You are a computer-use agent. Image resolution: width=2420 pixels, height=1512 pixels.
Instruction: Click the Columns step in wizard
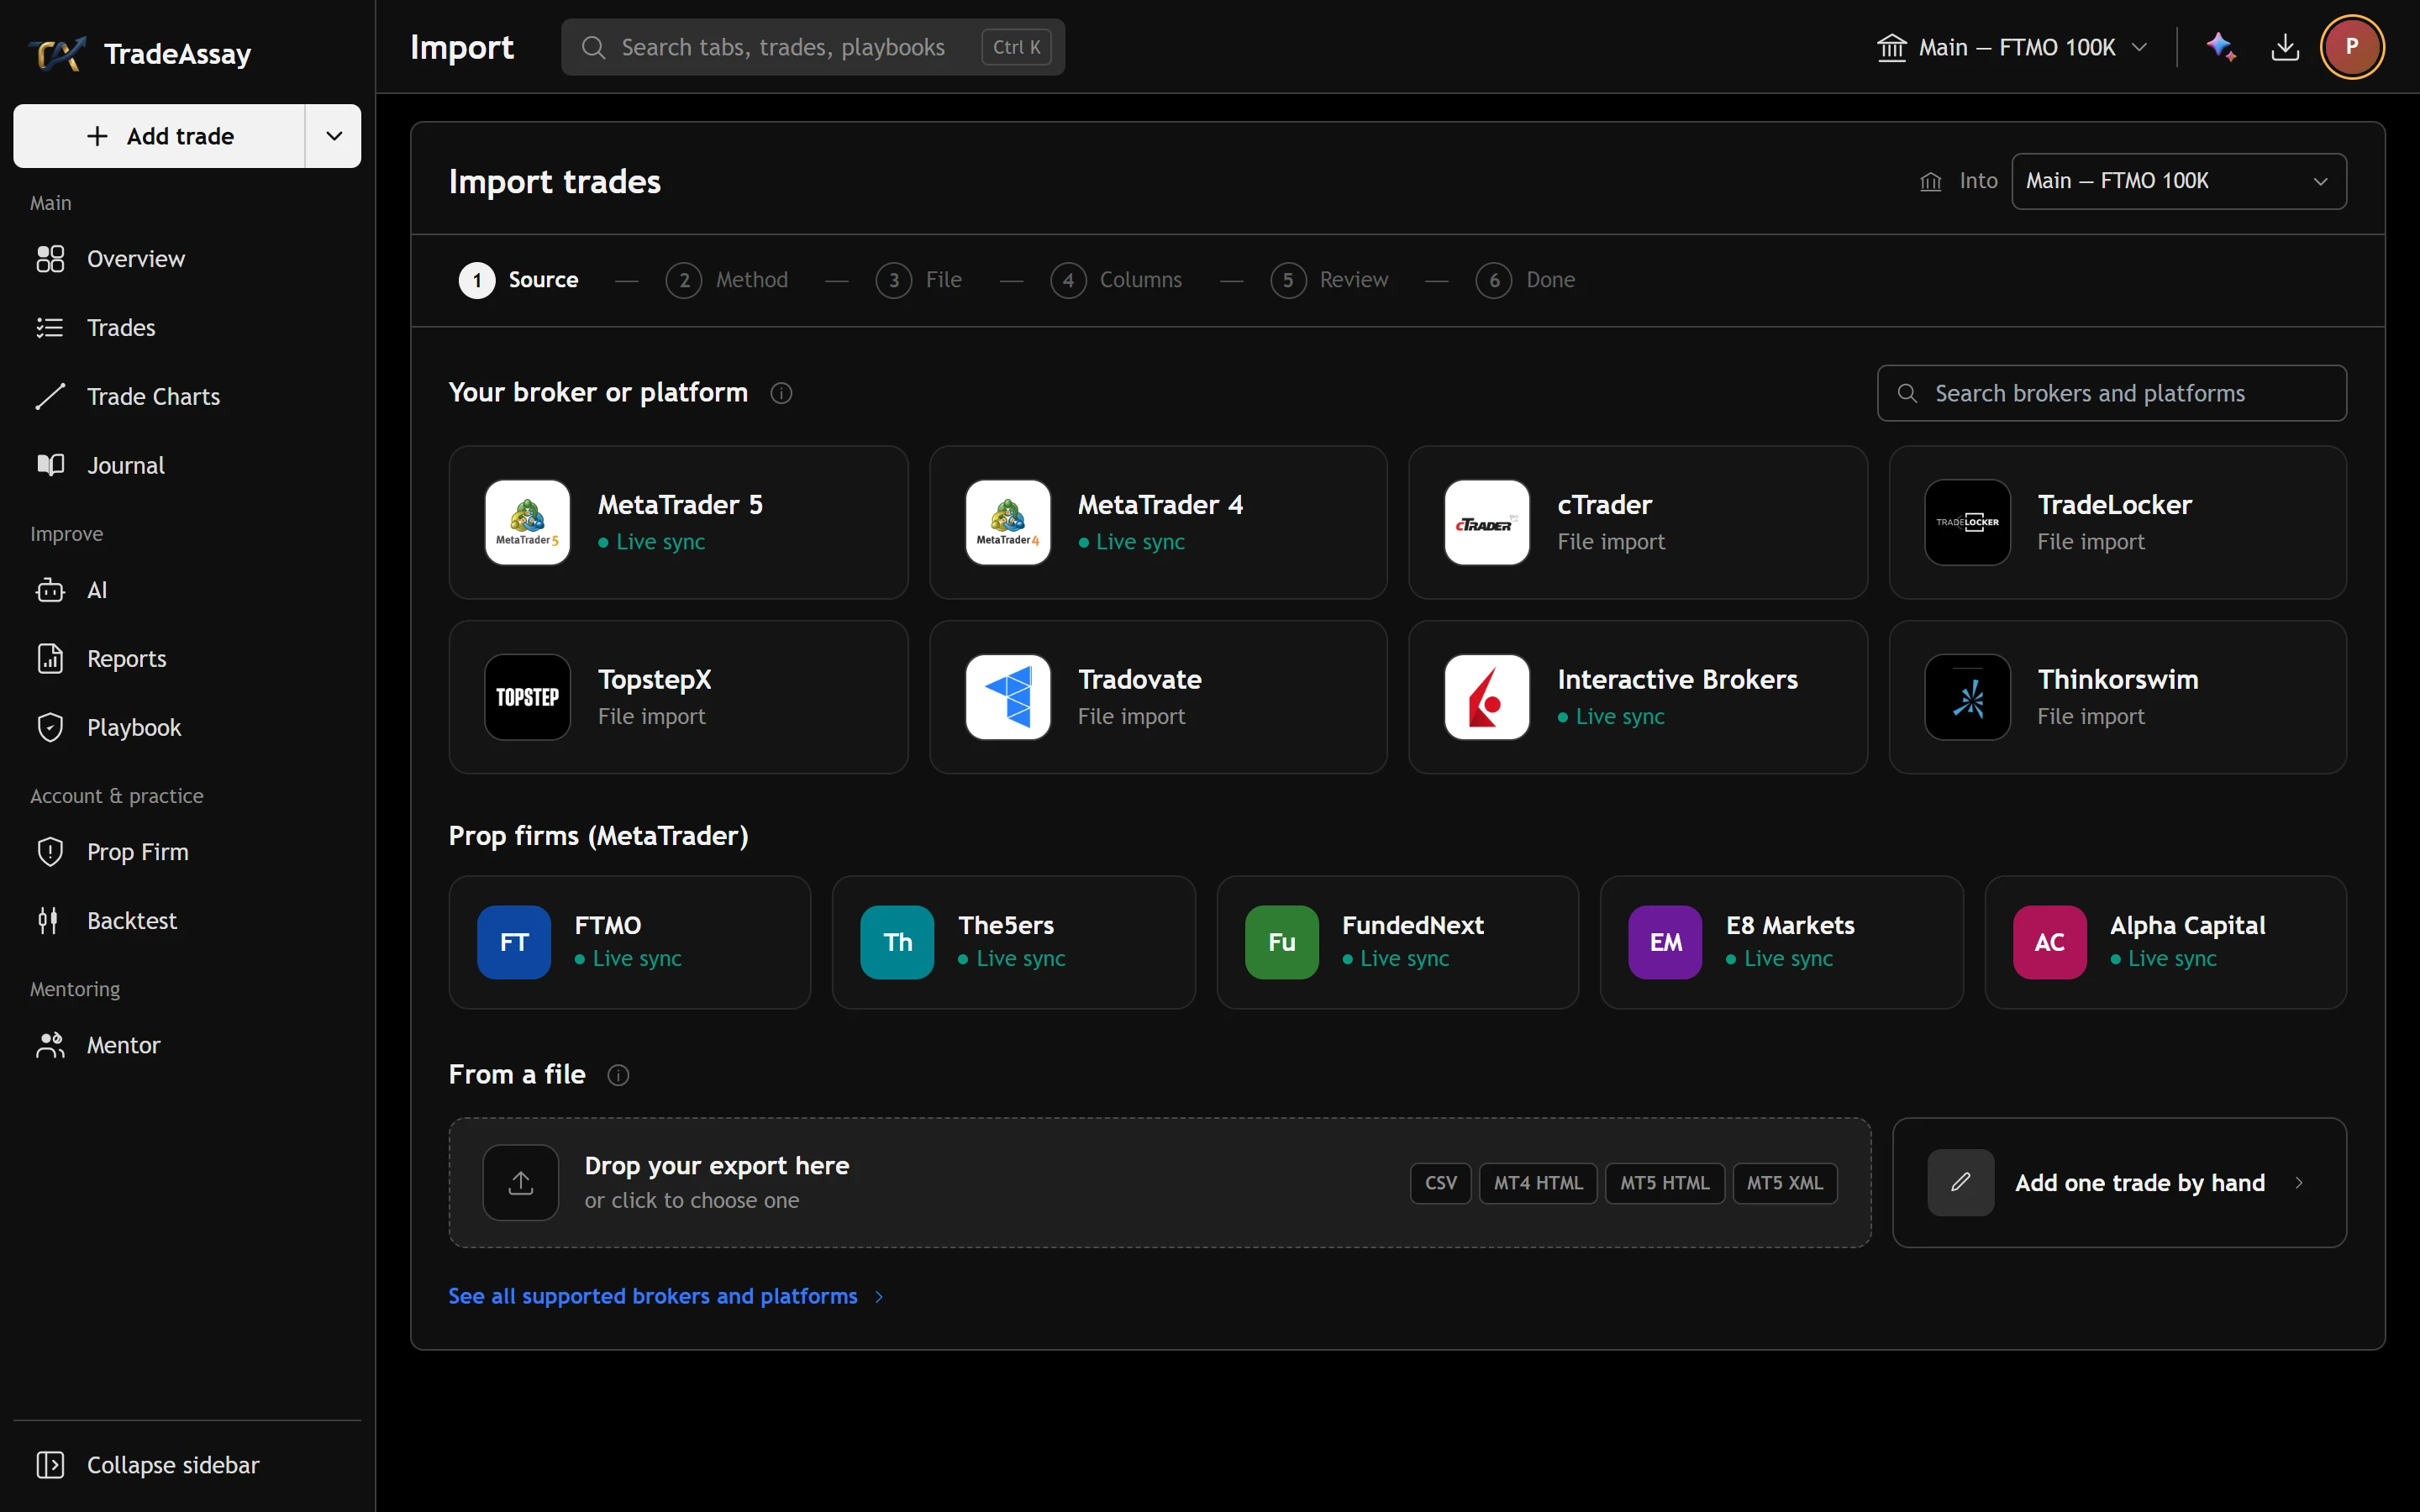(x=1116, y=280)
